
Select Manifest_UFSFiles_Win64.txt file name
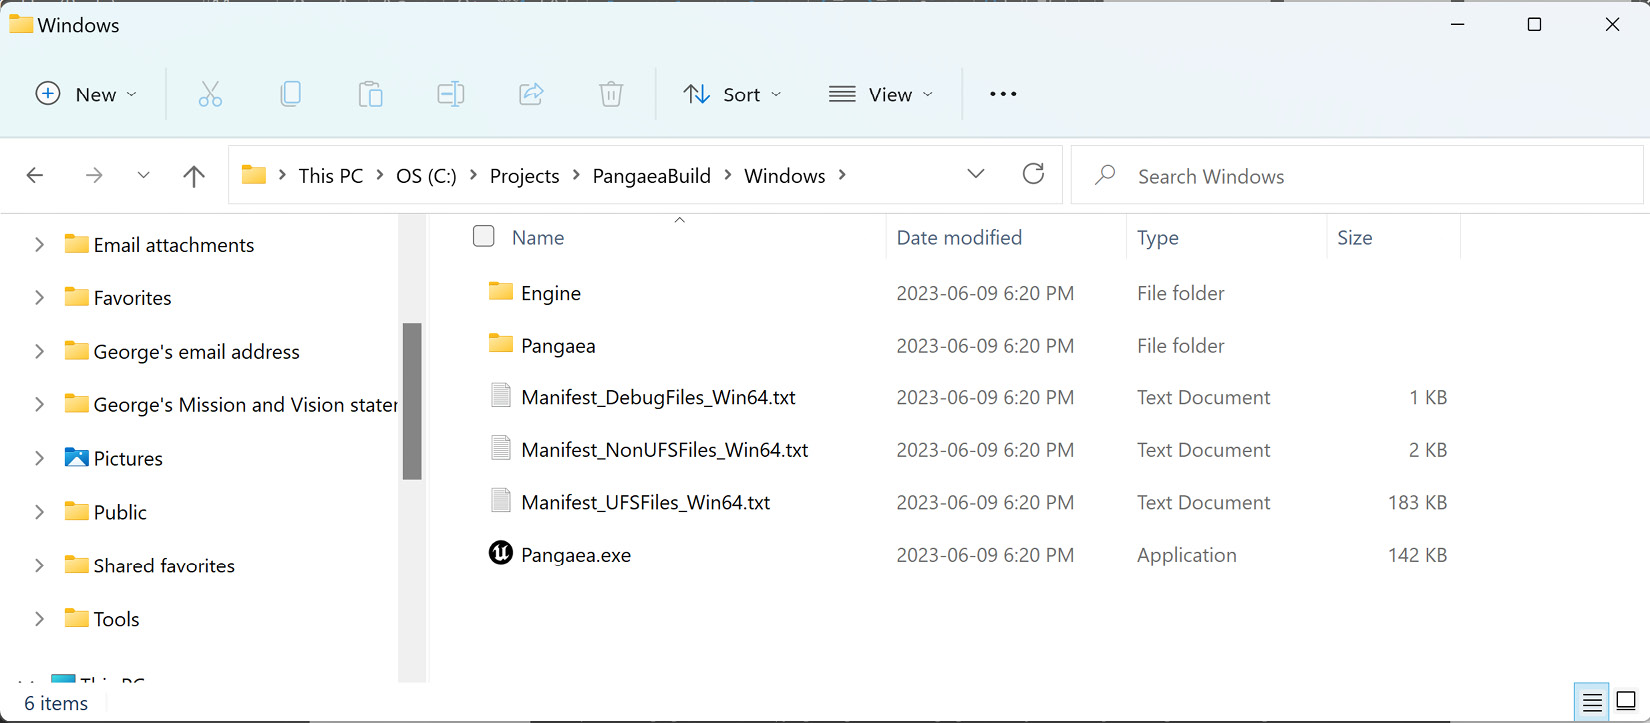tap(646, 502)
